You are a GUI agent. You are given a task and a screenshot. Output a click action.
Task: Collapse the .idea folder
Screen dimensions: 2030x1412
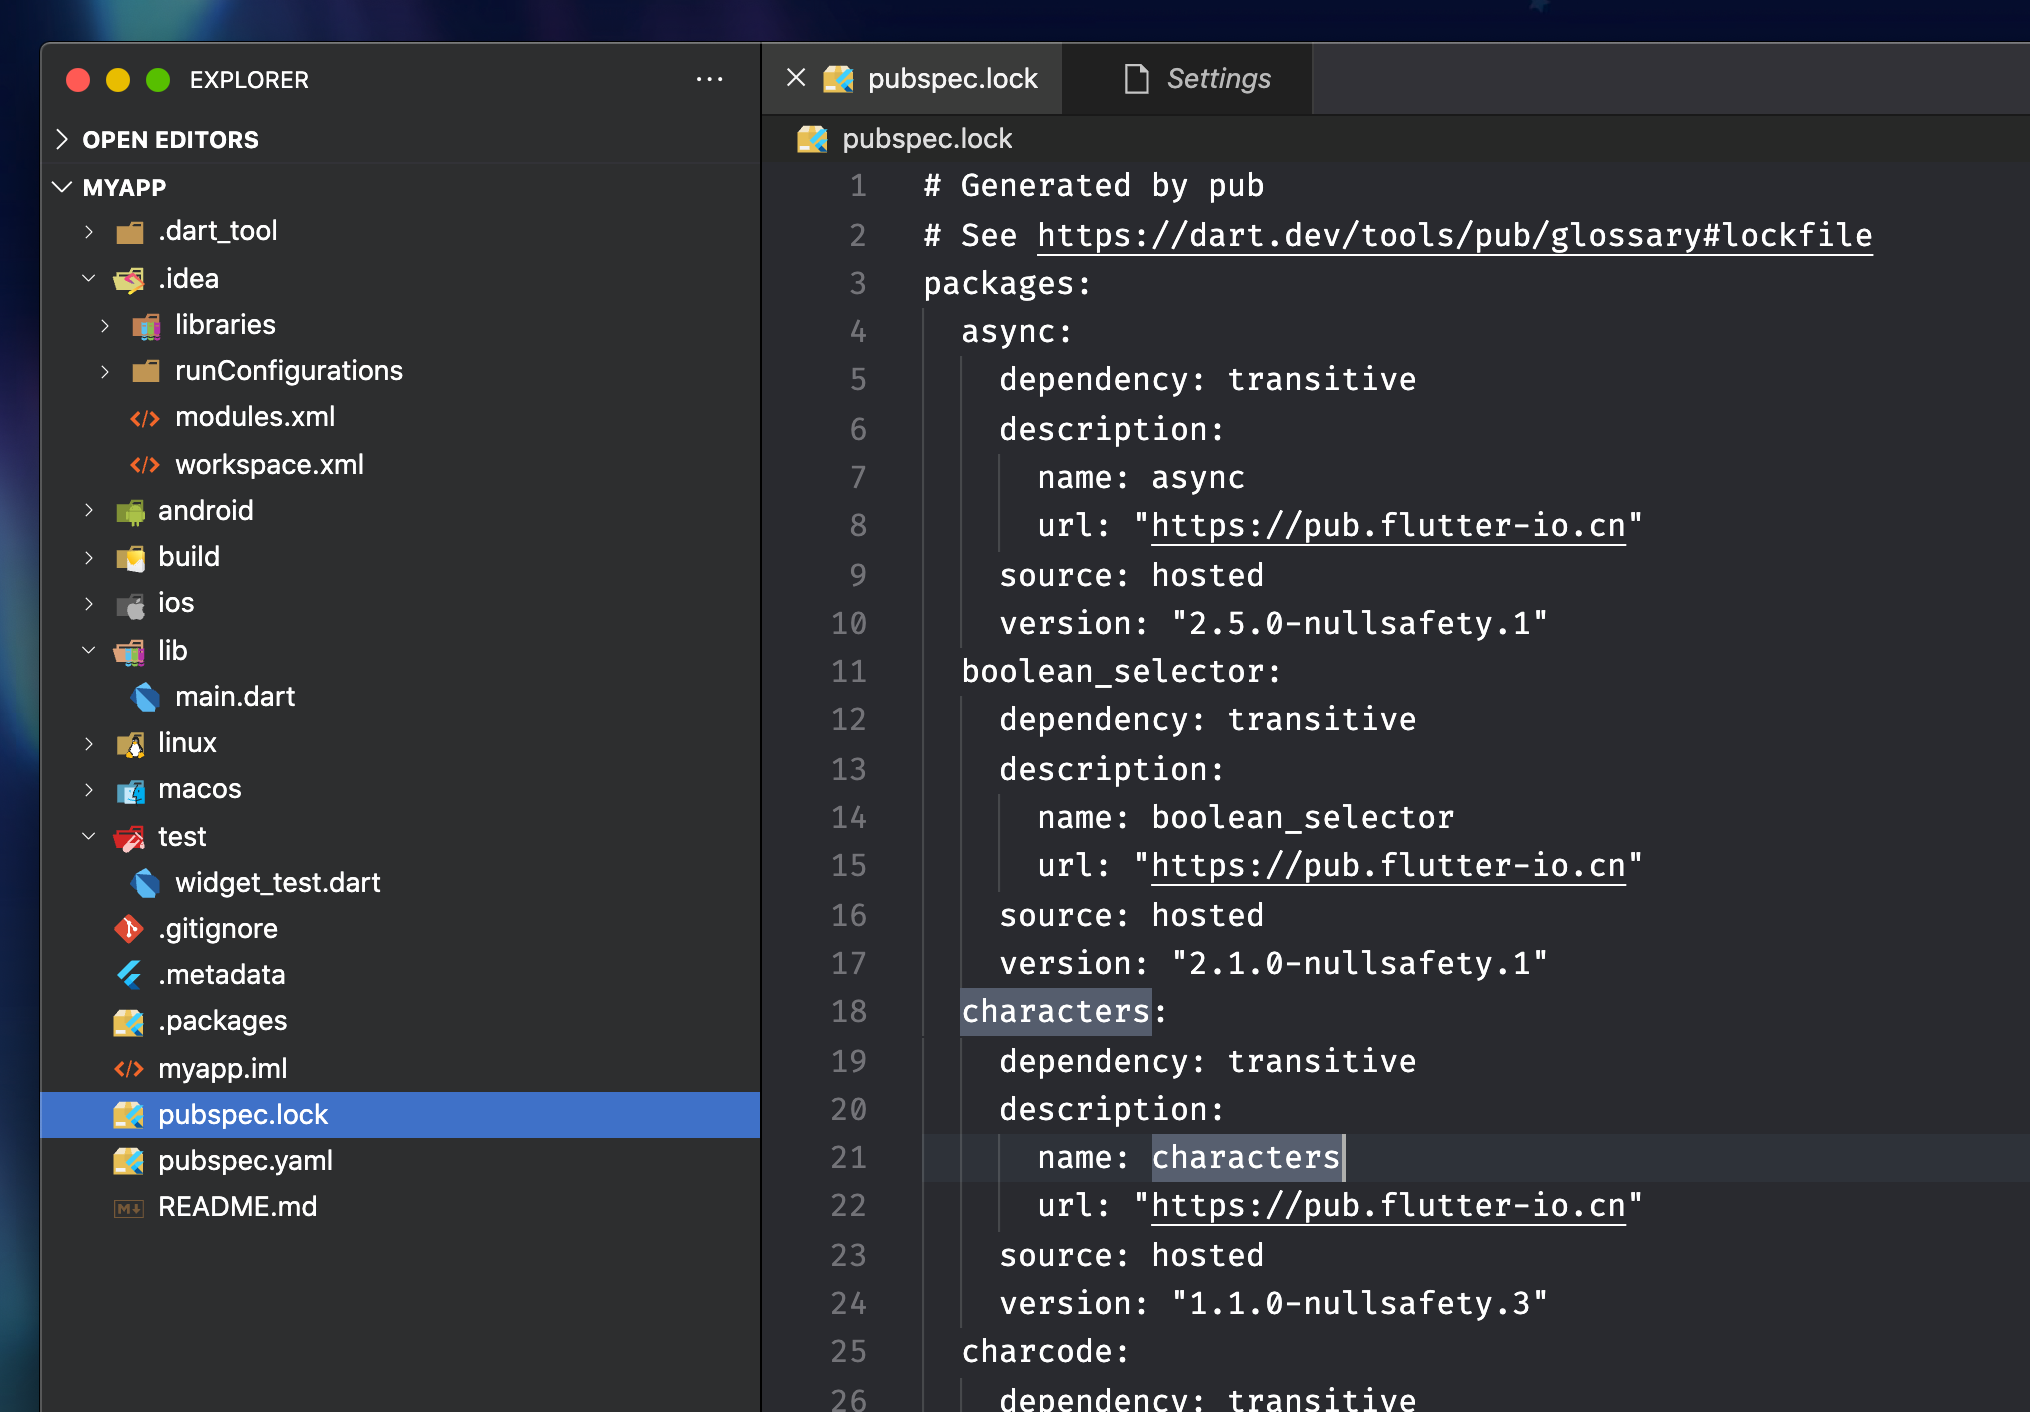tap(88, 278)
